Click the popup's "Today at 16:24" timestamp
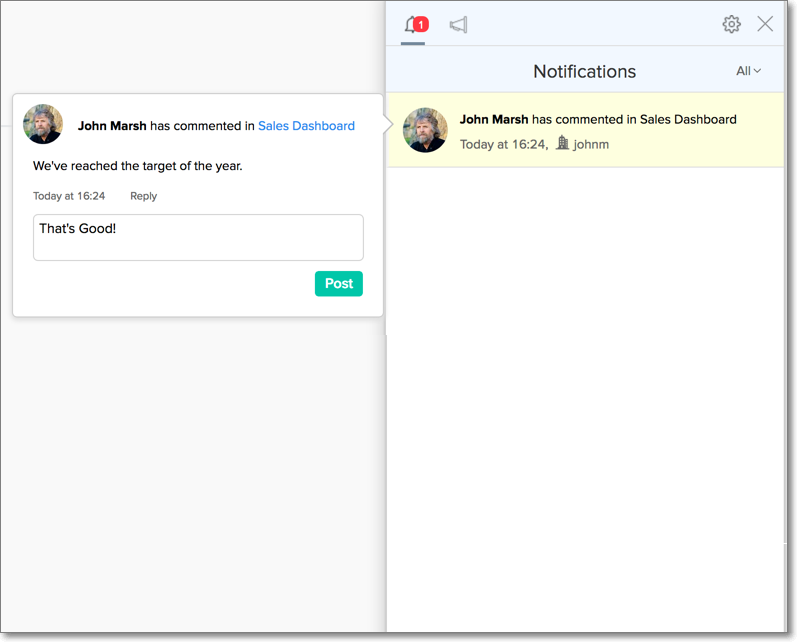This screenshot has width=797, height=642. (x=69, y=196)
